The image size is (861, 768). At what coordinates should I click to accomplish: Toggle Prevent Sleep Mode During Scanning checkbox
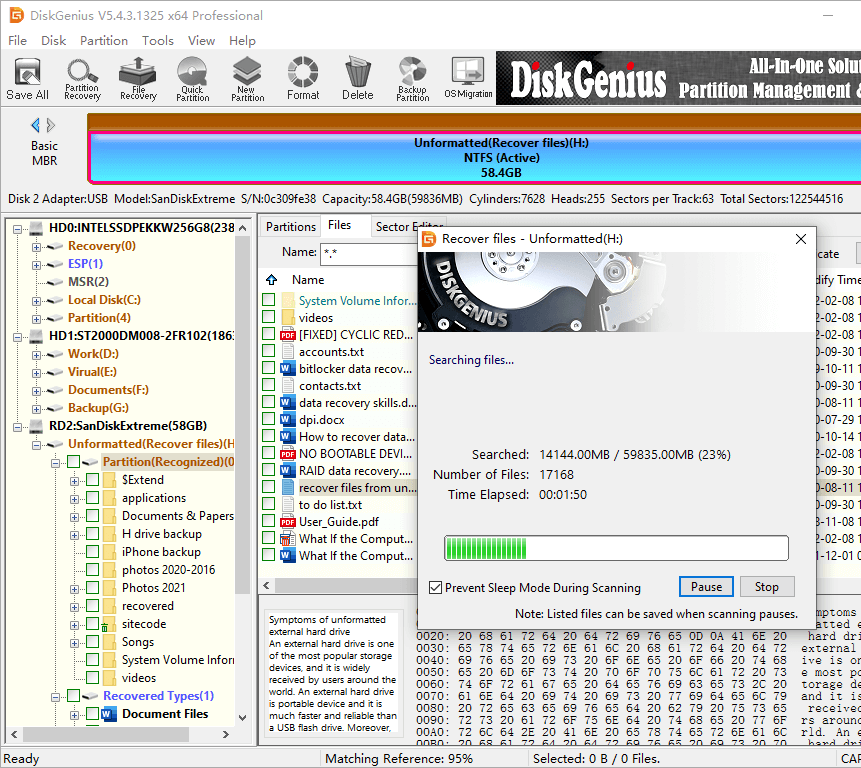click(x=434, y=588)
